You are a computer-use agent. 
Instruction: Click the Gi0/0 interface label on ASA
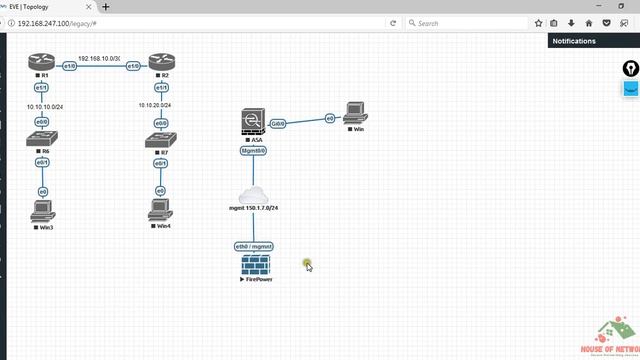278,123
